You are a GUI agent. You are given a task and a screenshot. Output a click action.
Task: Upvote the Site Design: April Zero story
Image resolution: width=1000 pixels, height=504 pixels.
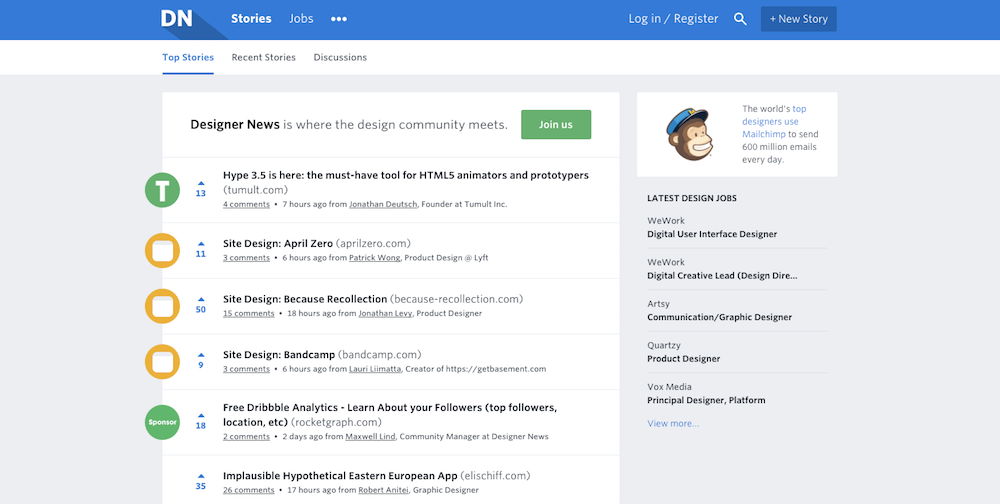click(201, 243)
